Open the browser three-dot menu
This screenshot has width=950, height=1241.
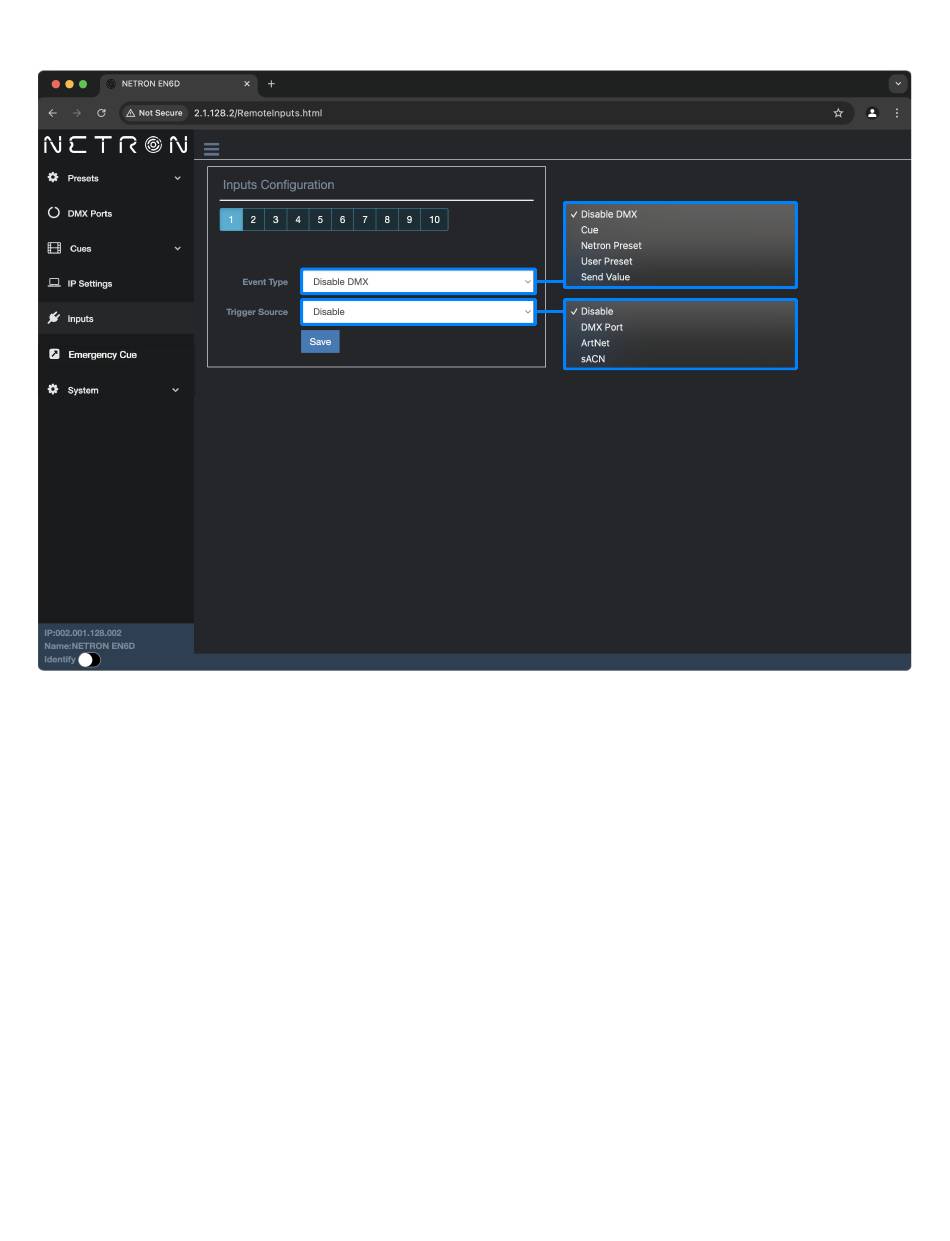[x=897, y=113]
